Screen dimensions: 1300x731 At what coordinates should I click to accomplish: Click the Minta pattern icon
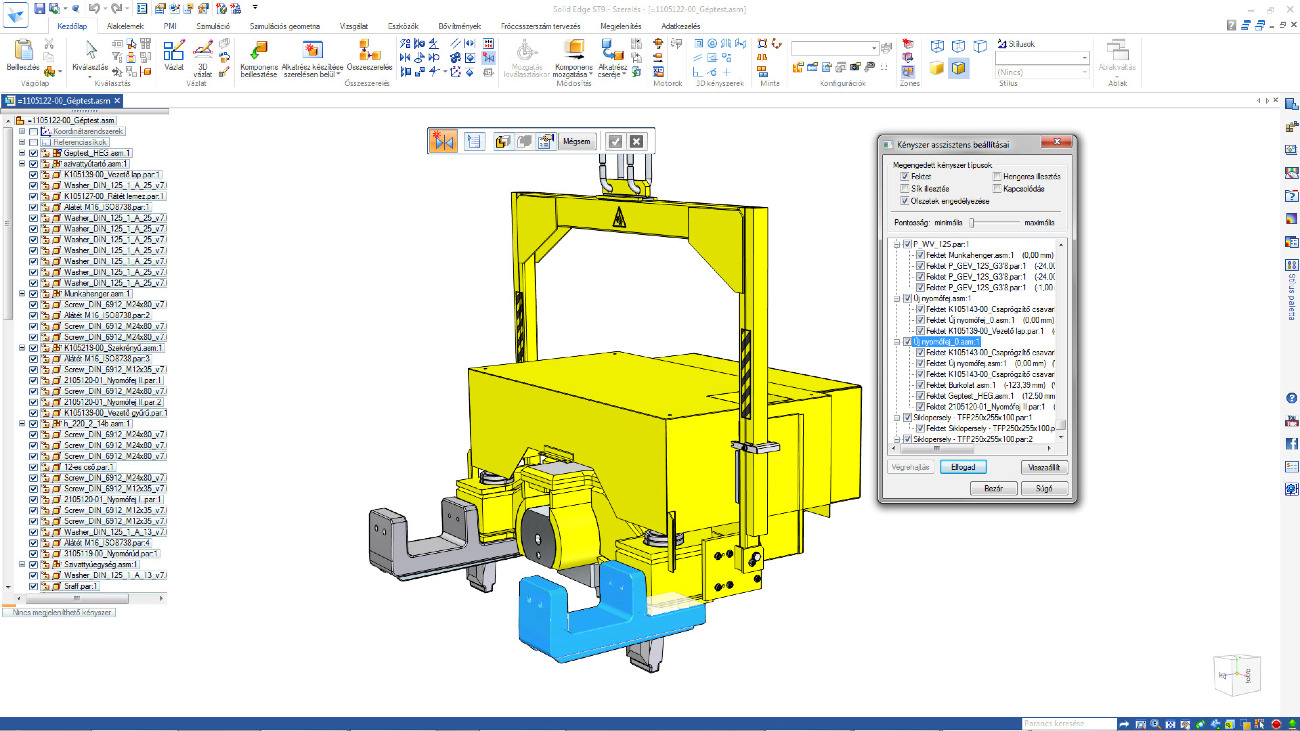[x=763, y=43]
